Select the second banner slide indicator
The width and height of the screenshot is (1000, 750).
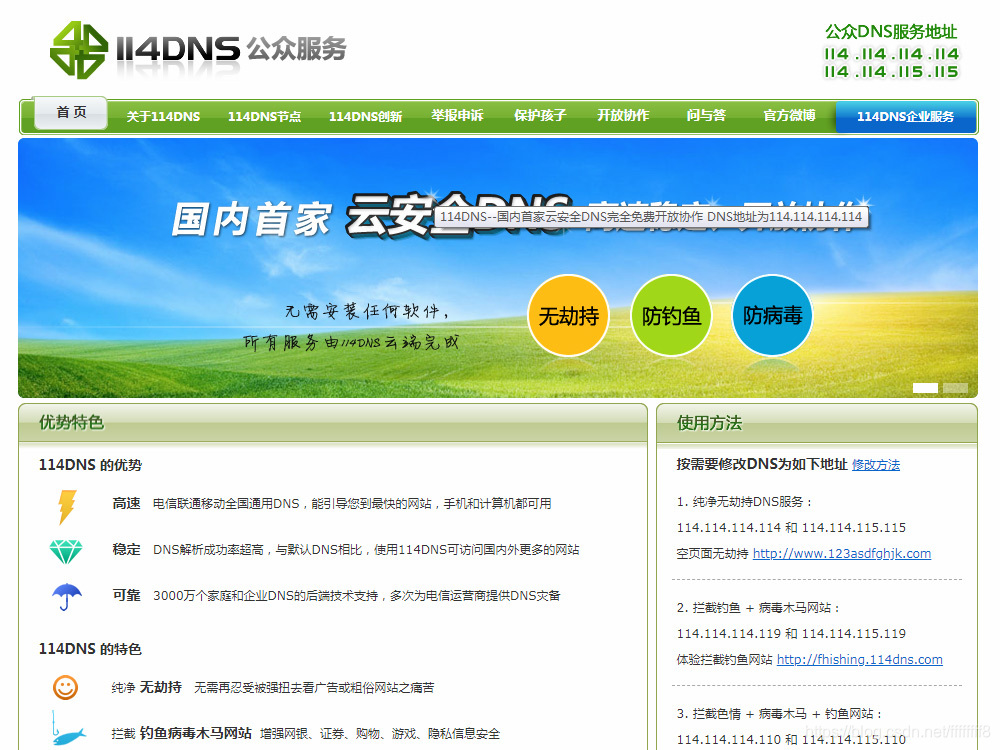pyautogui.click(x=955, y=388)
